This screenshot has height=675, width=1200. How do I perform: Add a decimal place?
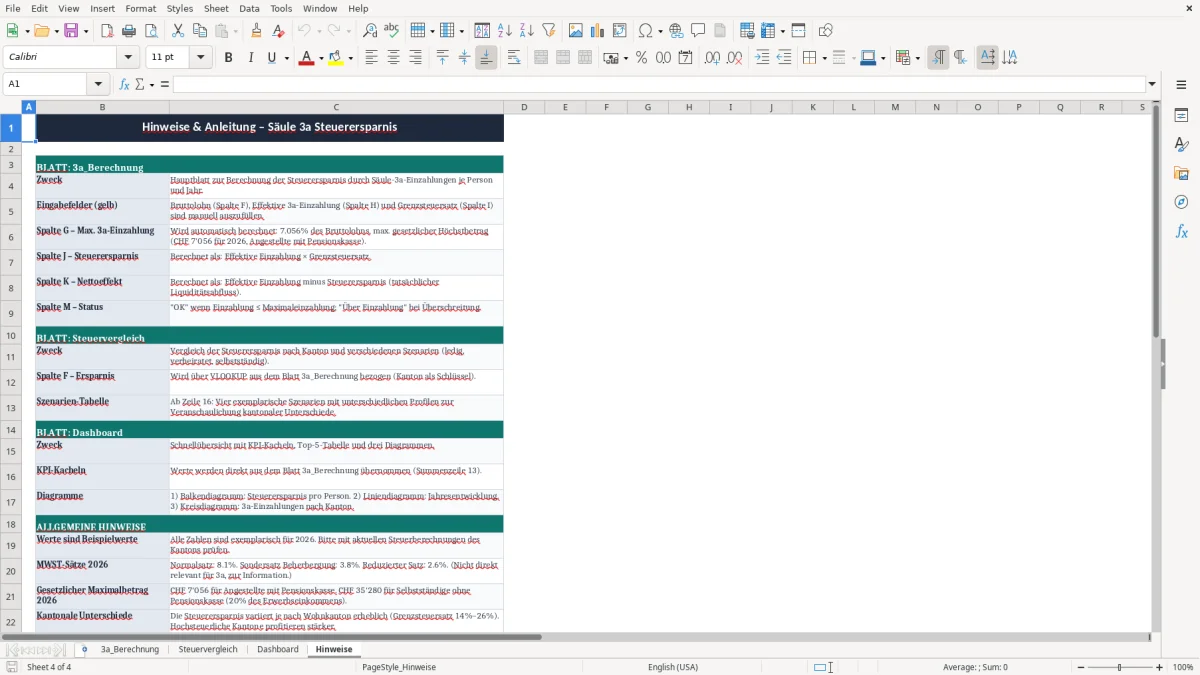point(712,58)
